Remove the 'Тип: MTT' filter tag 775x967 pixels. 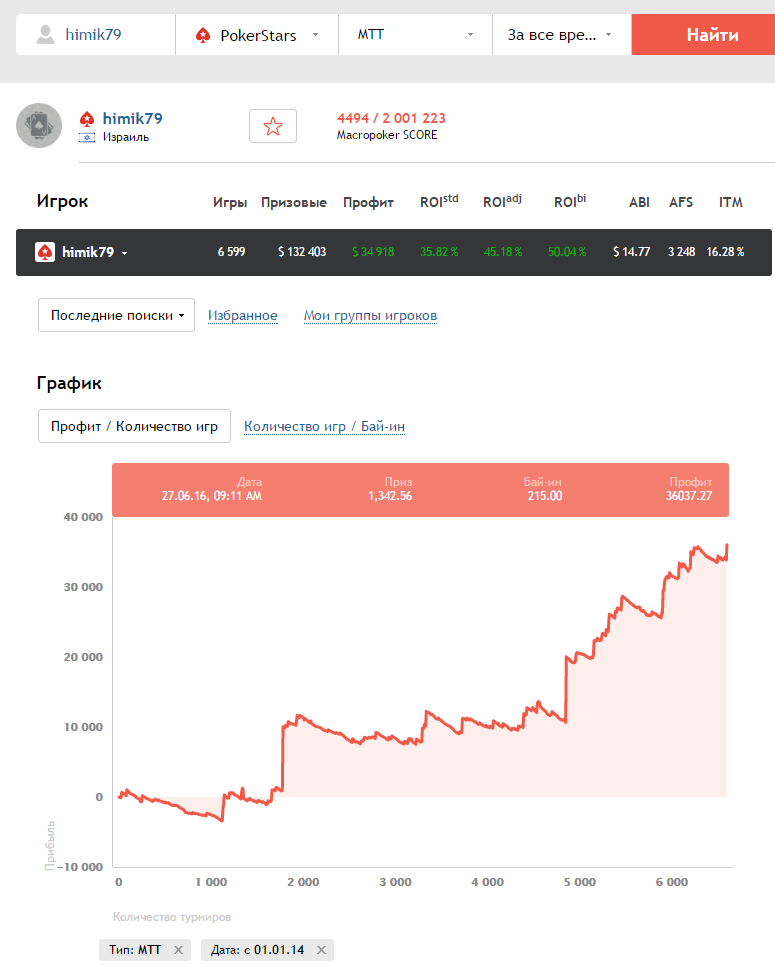click(x=178, y=950)
